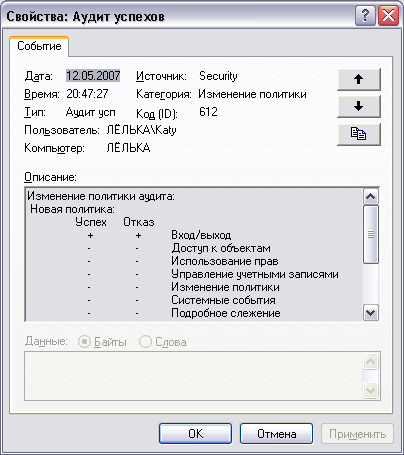Click the Описание: label

click(x=50, y=177)
